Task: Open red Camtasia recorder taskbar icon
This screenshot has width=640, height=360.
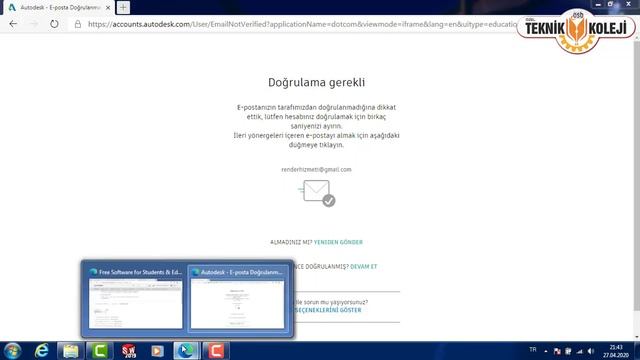Action: (x=216, y=351)
